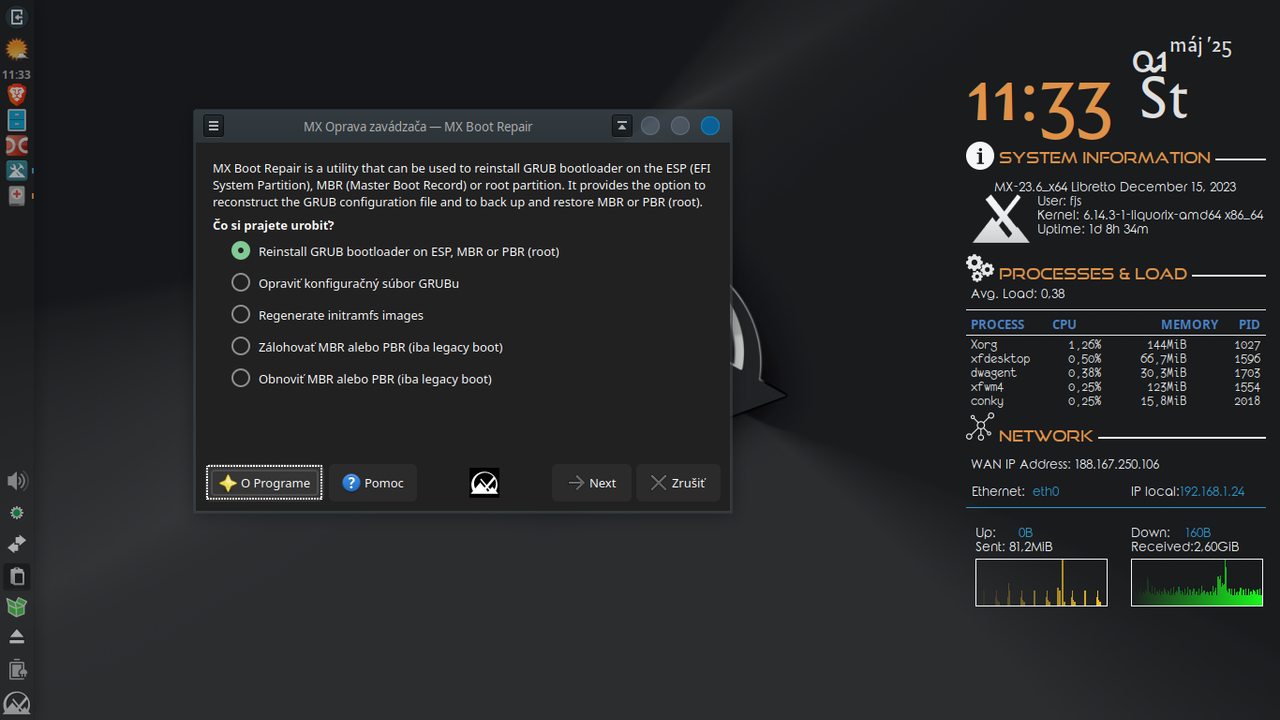The image size is (1280, 720).
Task: Launch Brave browser from the panel
Action: click(16, 95)
